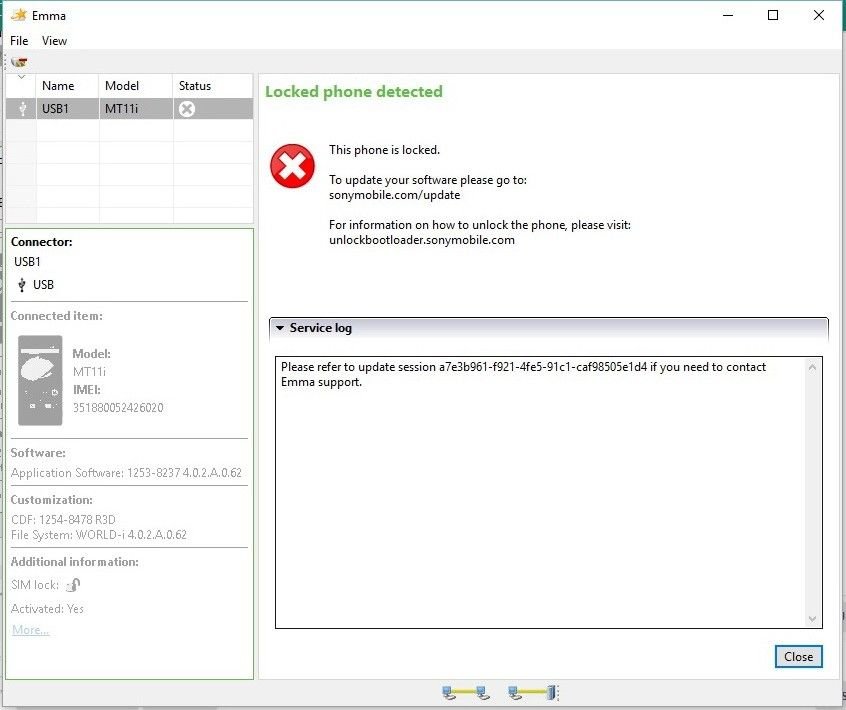Click the second server connection status icon

tap(533, 692)
